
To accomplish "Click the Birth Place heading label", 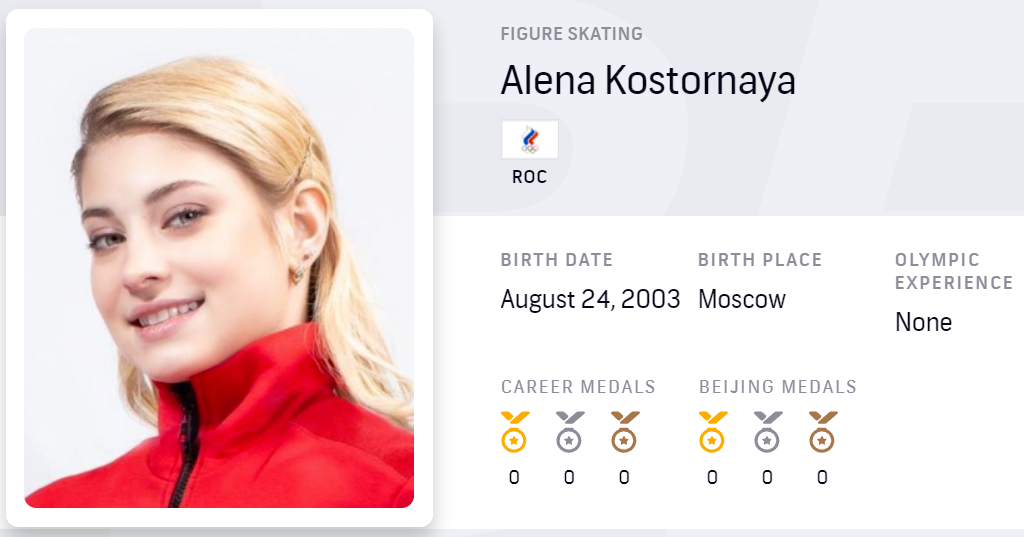I will click(x=760, y=260).
